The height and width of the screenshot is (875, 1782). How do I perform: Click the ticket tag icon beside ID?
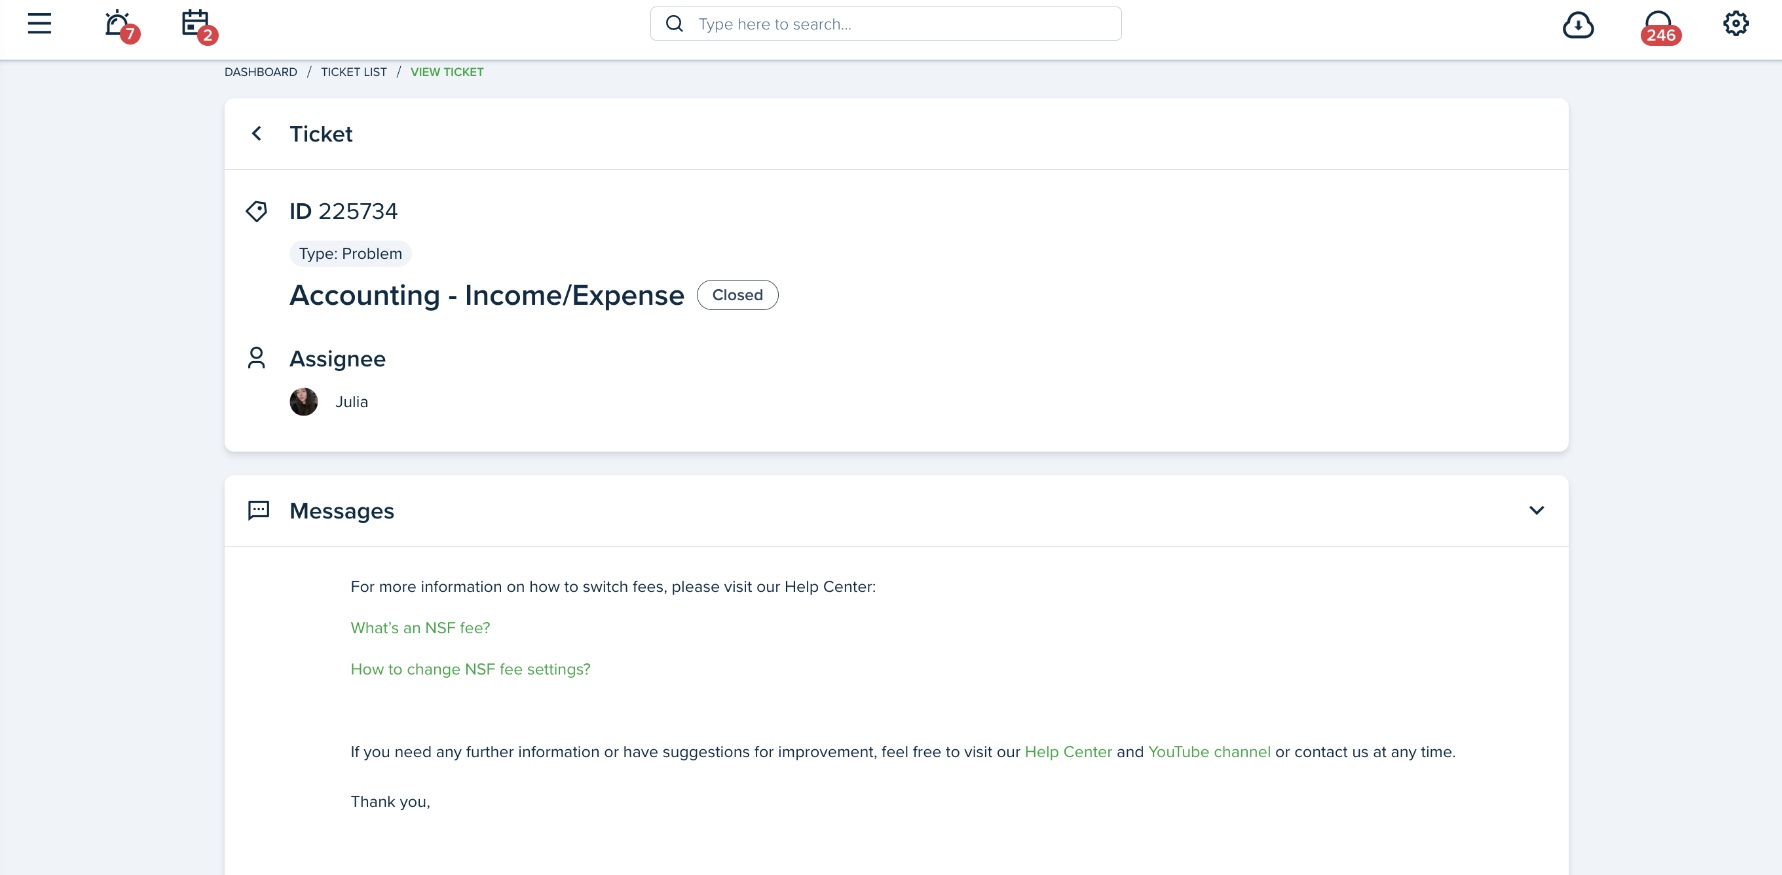(x=257, y=211)
